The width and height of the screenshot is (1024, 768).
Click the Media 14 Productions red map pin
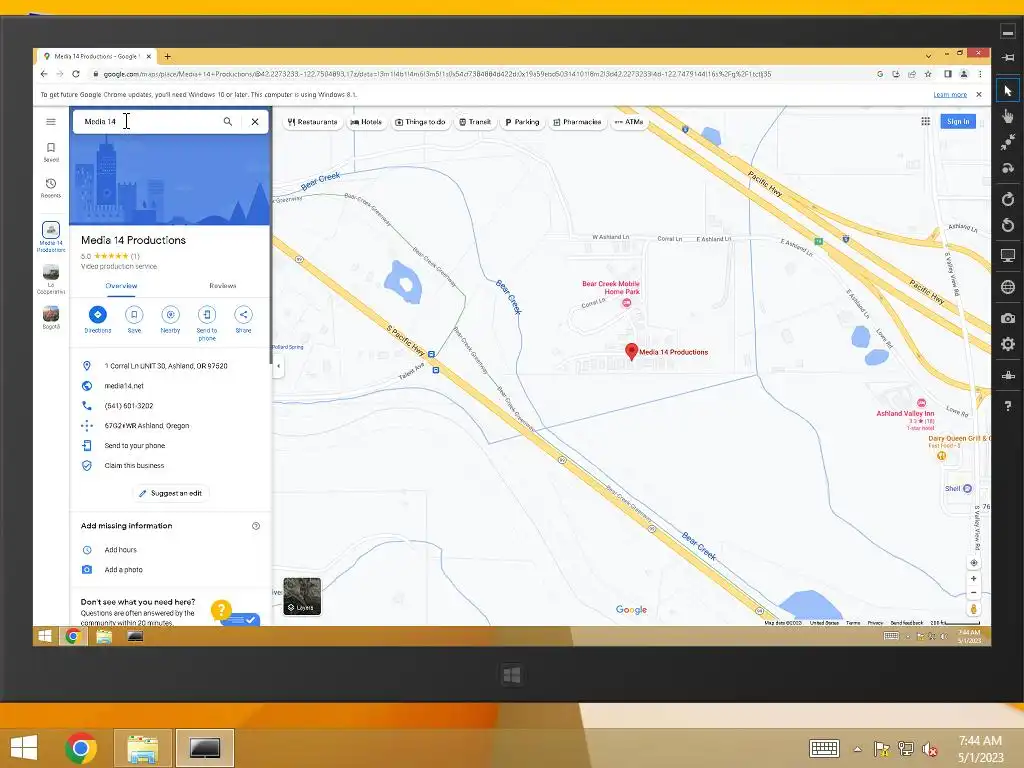point(632,351)
